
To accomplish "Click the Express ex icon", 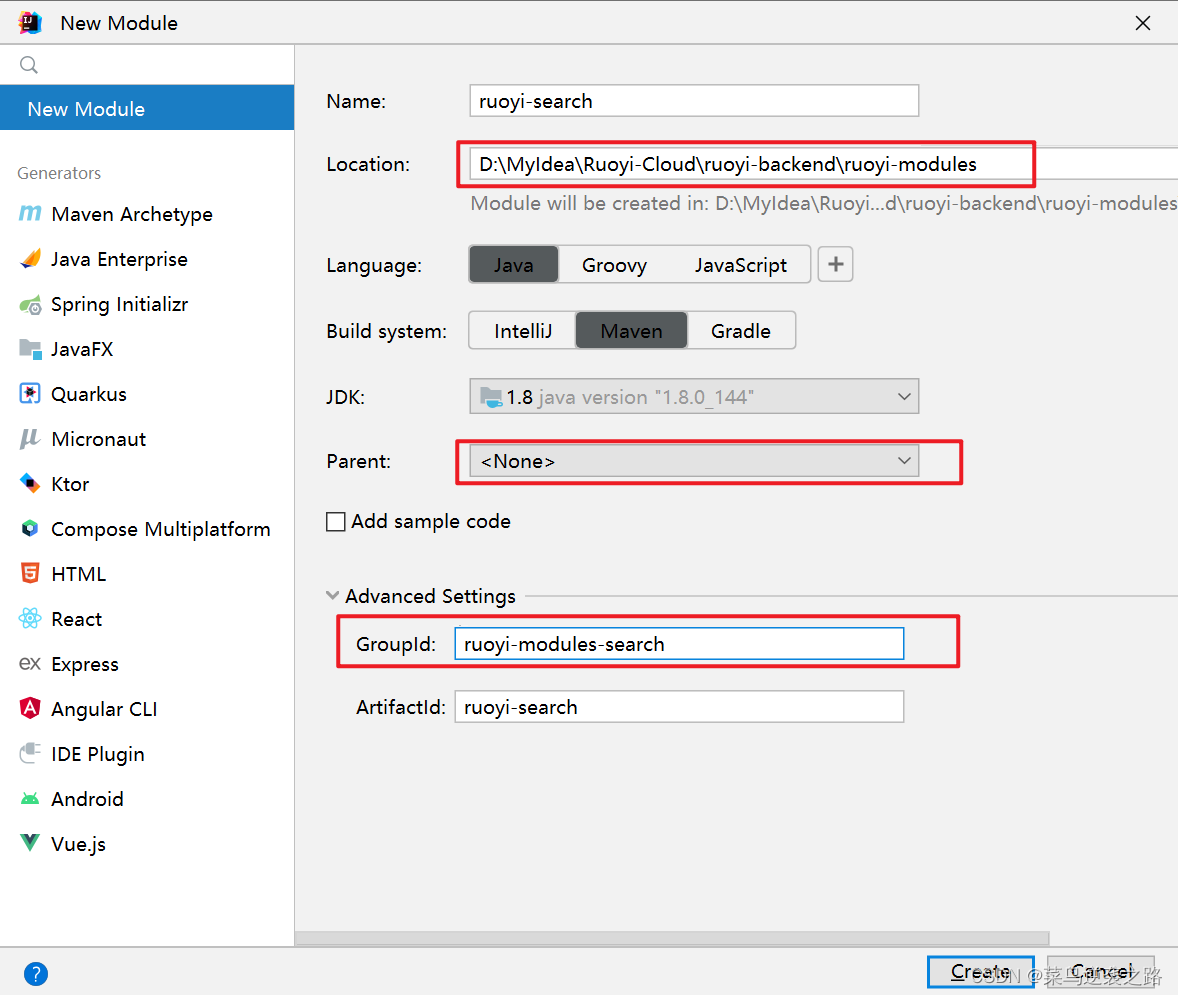I will tap(30, 664).
